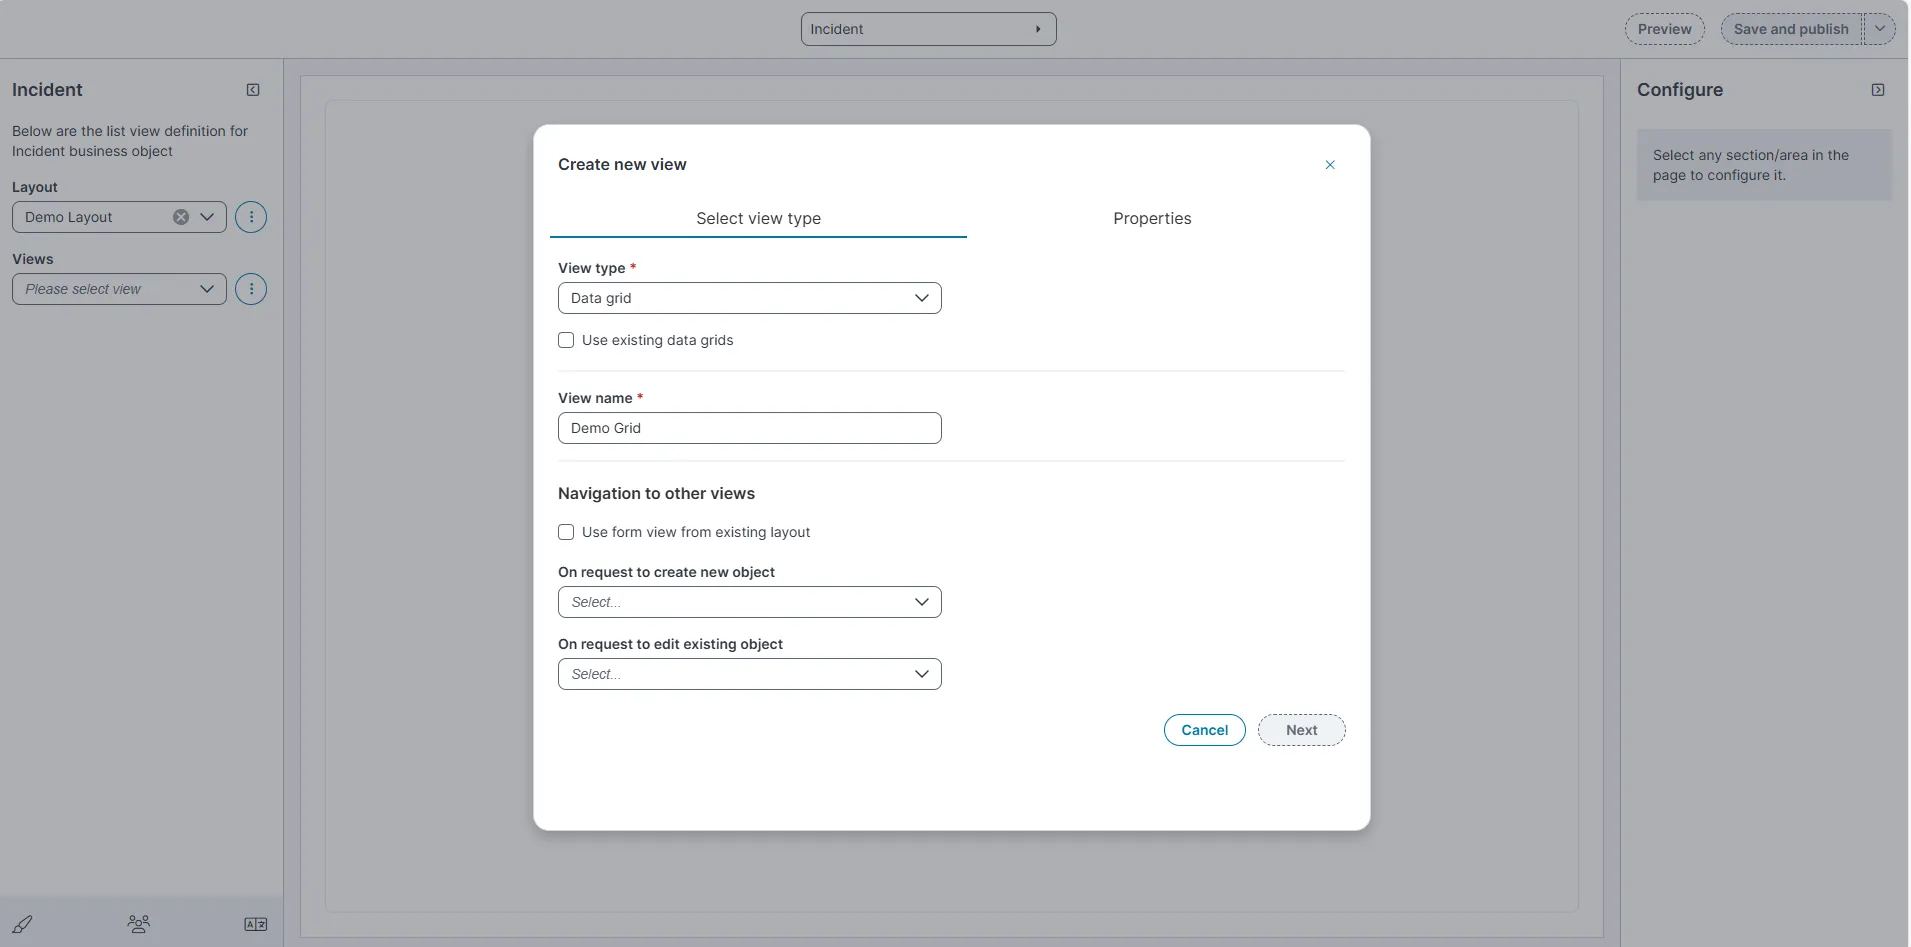This screenshot has height=947, width=1911.
Task: Expand the Please select view dropdown
Action: pos(207,289)
